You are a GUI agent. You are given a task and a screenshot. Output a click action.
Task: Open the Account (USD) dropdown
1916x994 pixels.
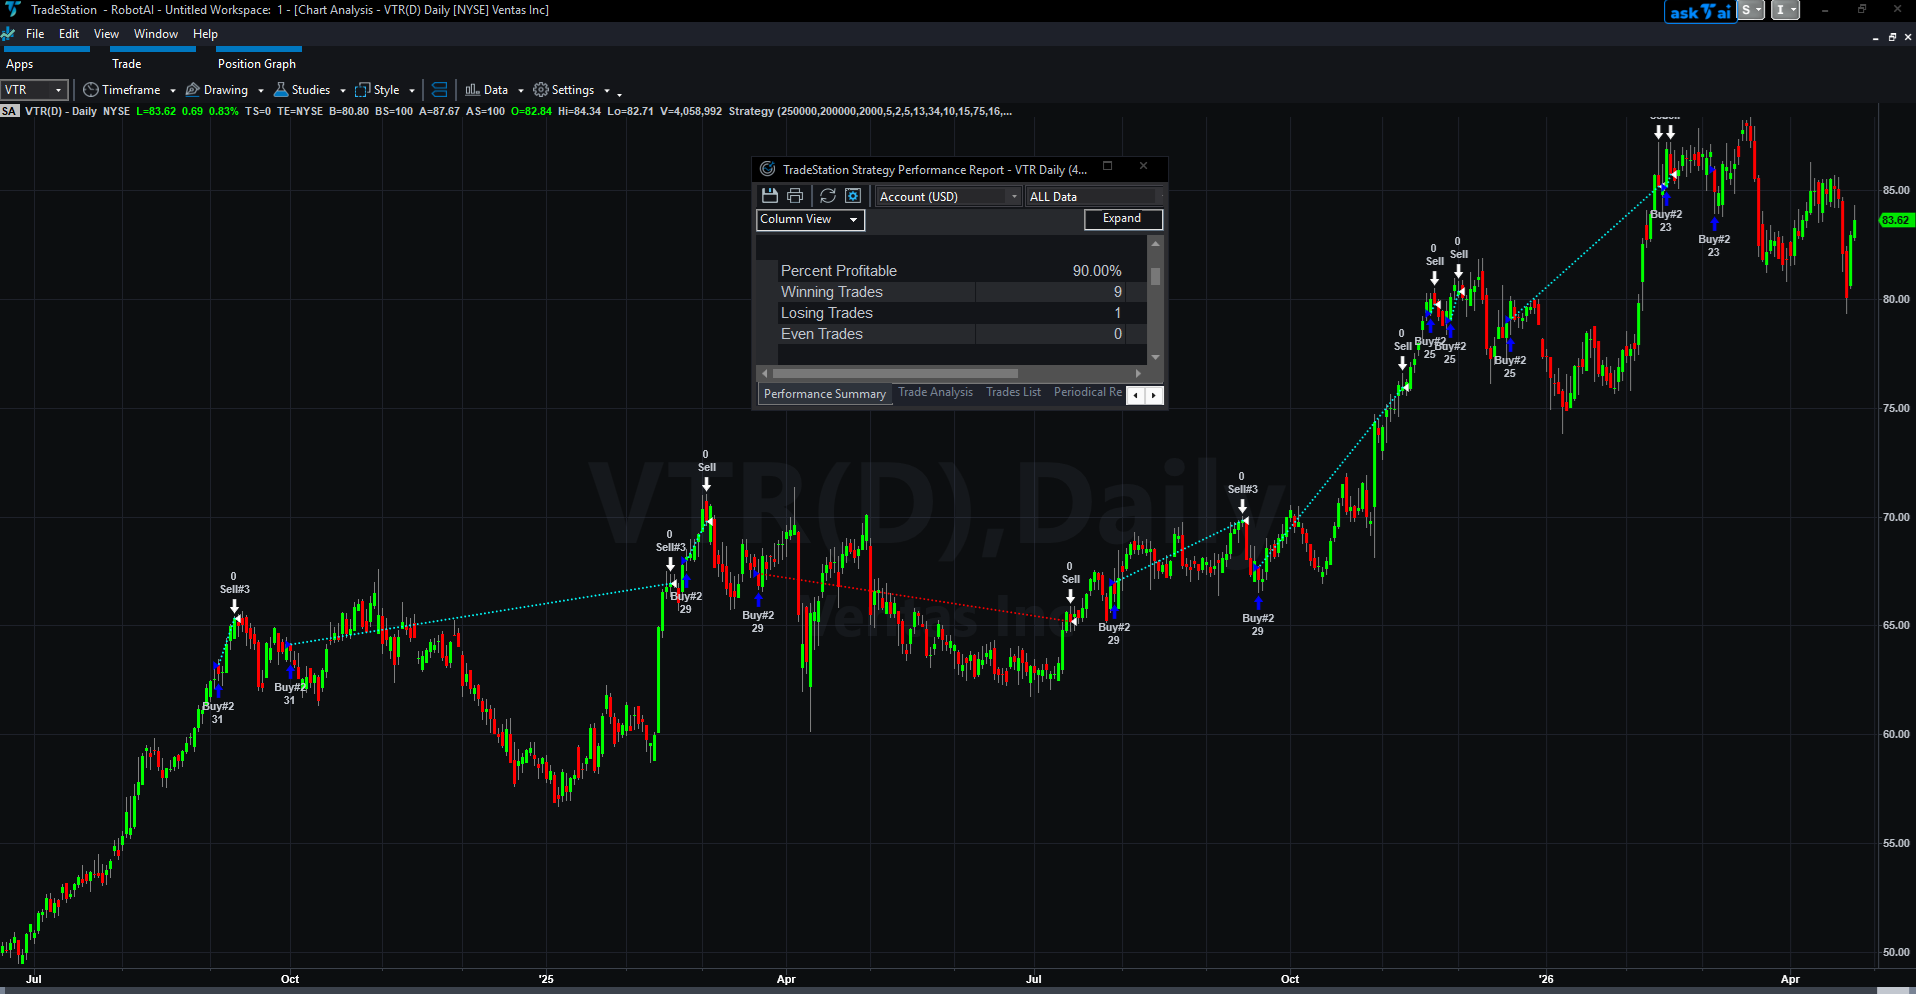[947, 197]
